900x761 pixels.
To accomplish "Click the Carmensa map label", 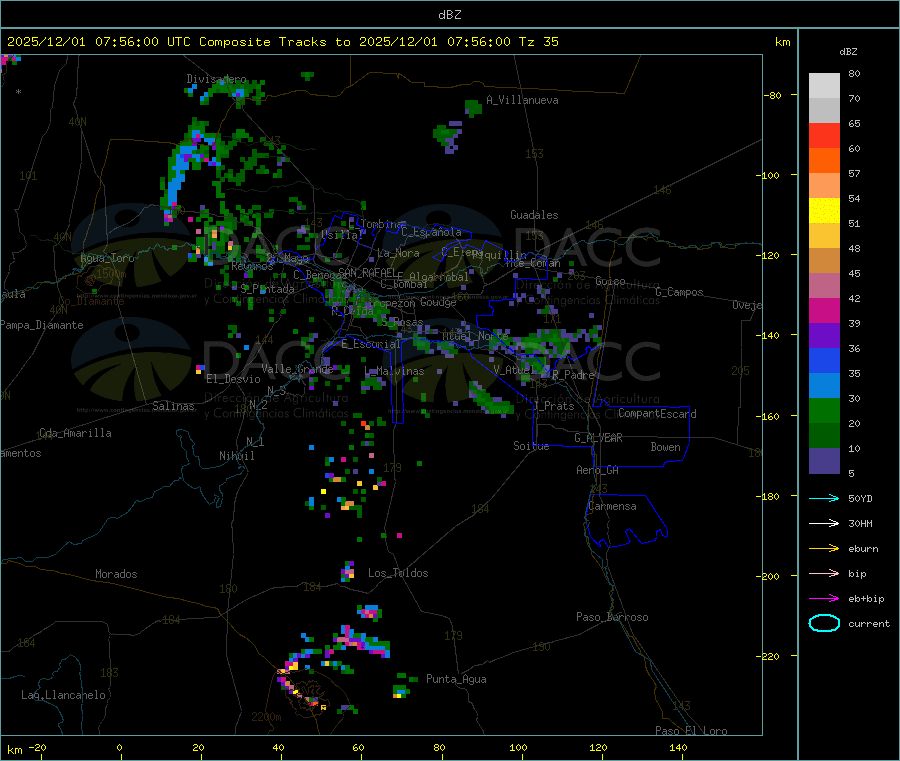I will click(612, 506).
